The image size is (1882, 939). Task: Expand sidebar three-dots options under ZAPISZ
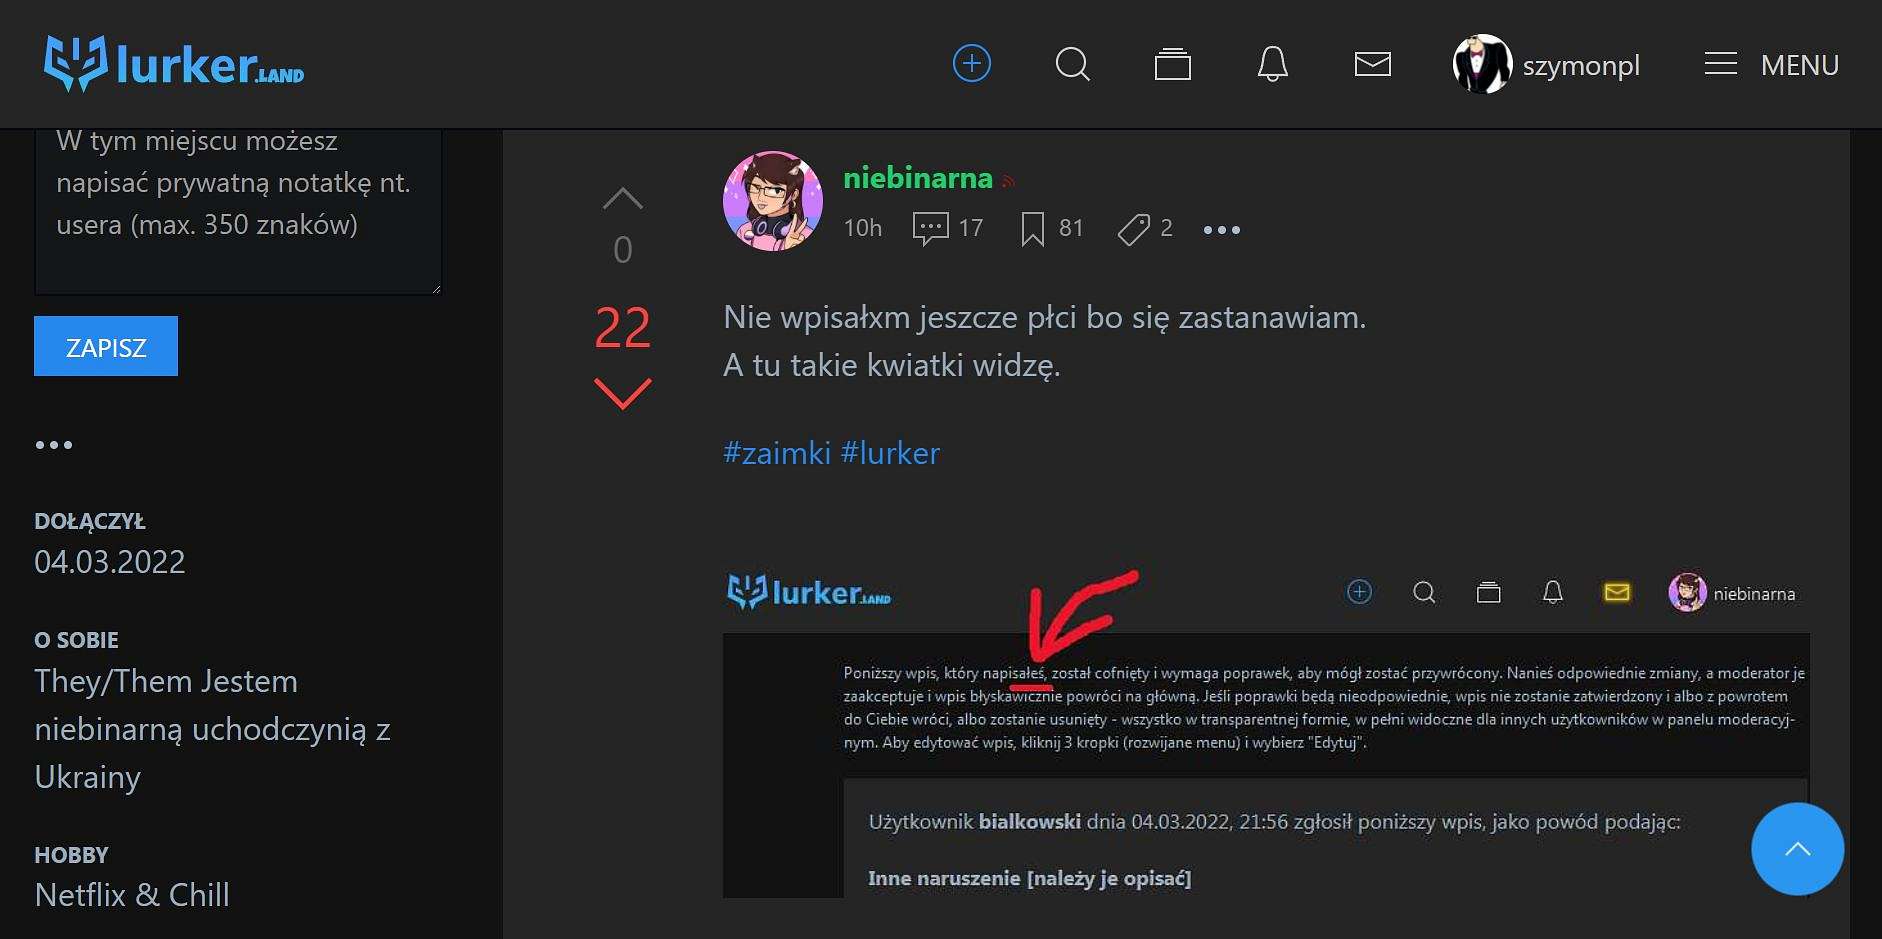[54, 445]
